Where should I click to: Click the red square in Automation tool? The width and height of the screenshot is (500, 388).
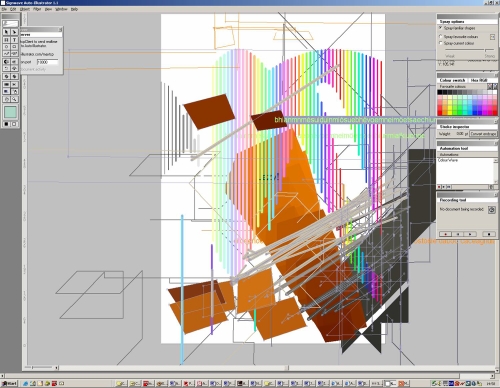(x=439, y=187)
